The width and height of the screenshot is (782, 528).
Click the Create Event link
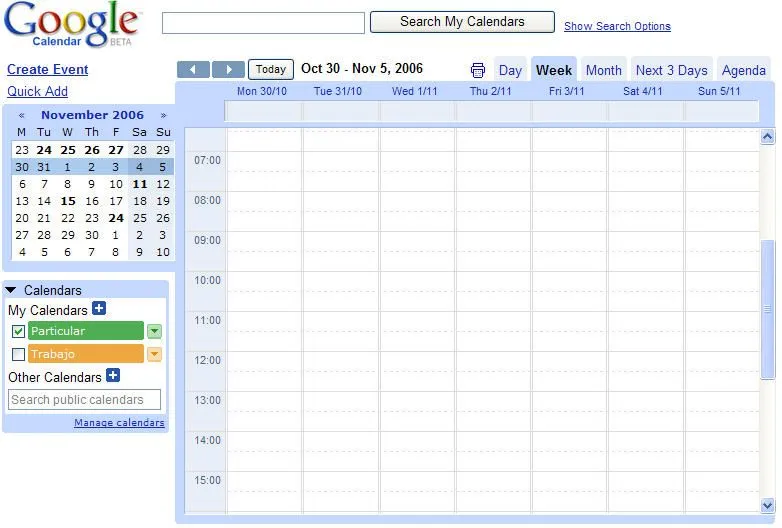47,69
